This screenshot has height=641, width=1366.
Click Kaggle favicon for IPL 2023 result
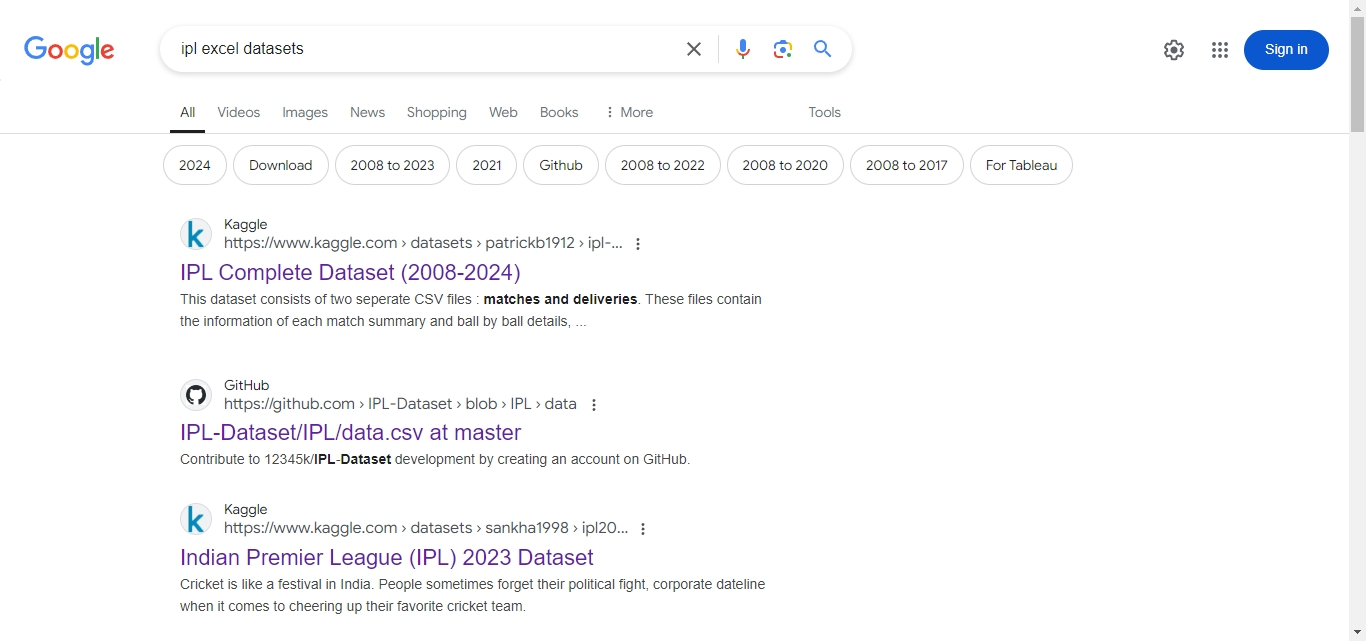196,519
